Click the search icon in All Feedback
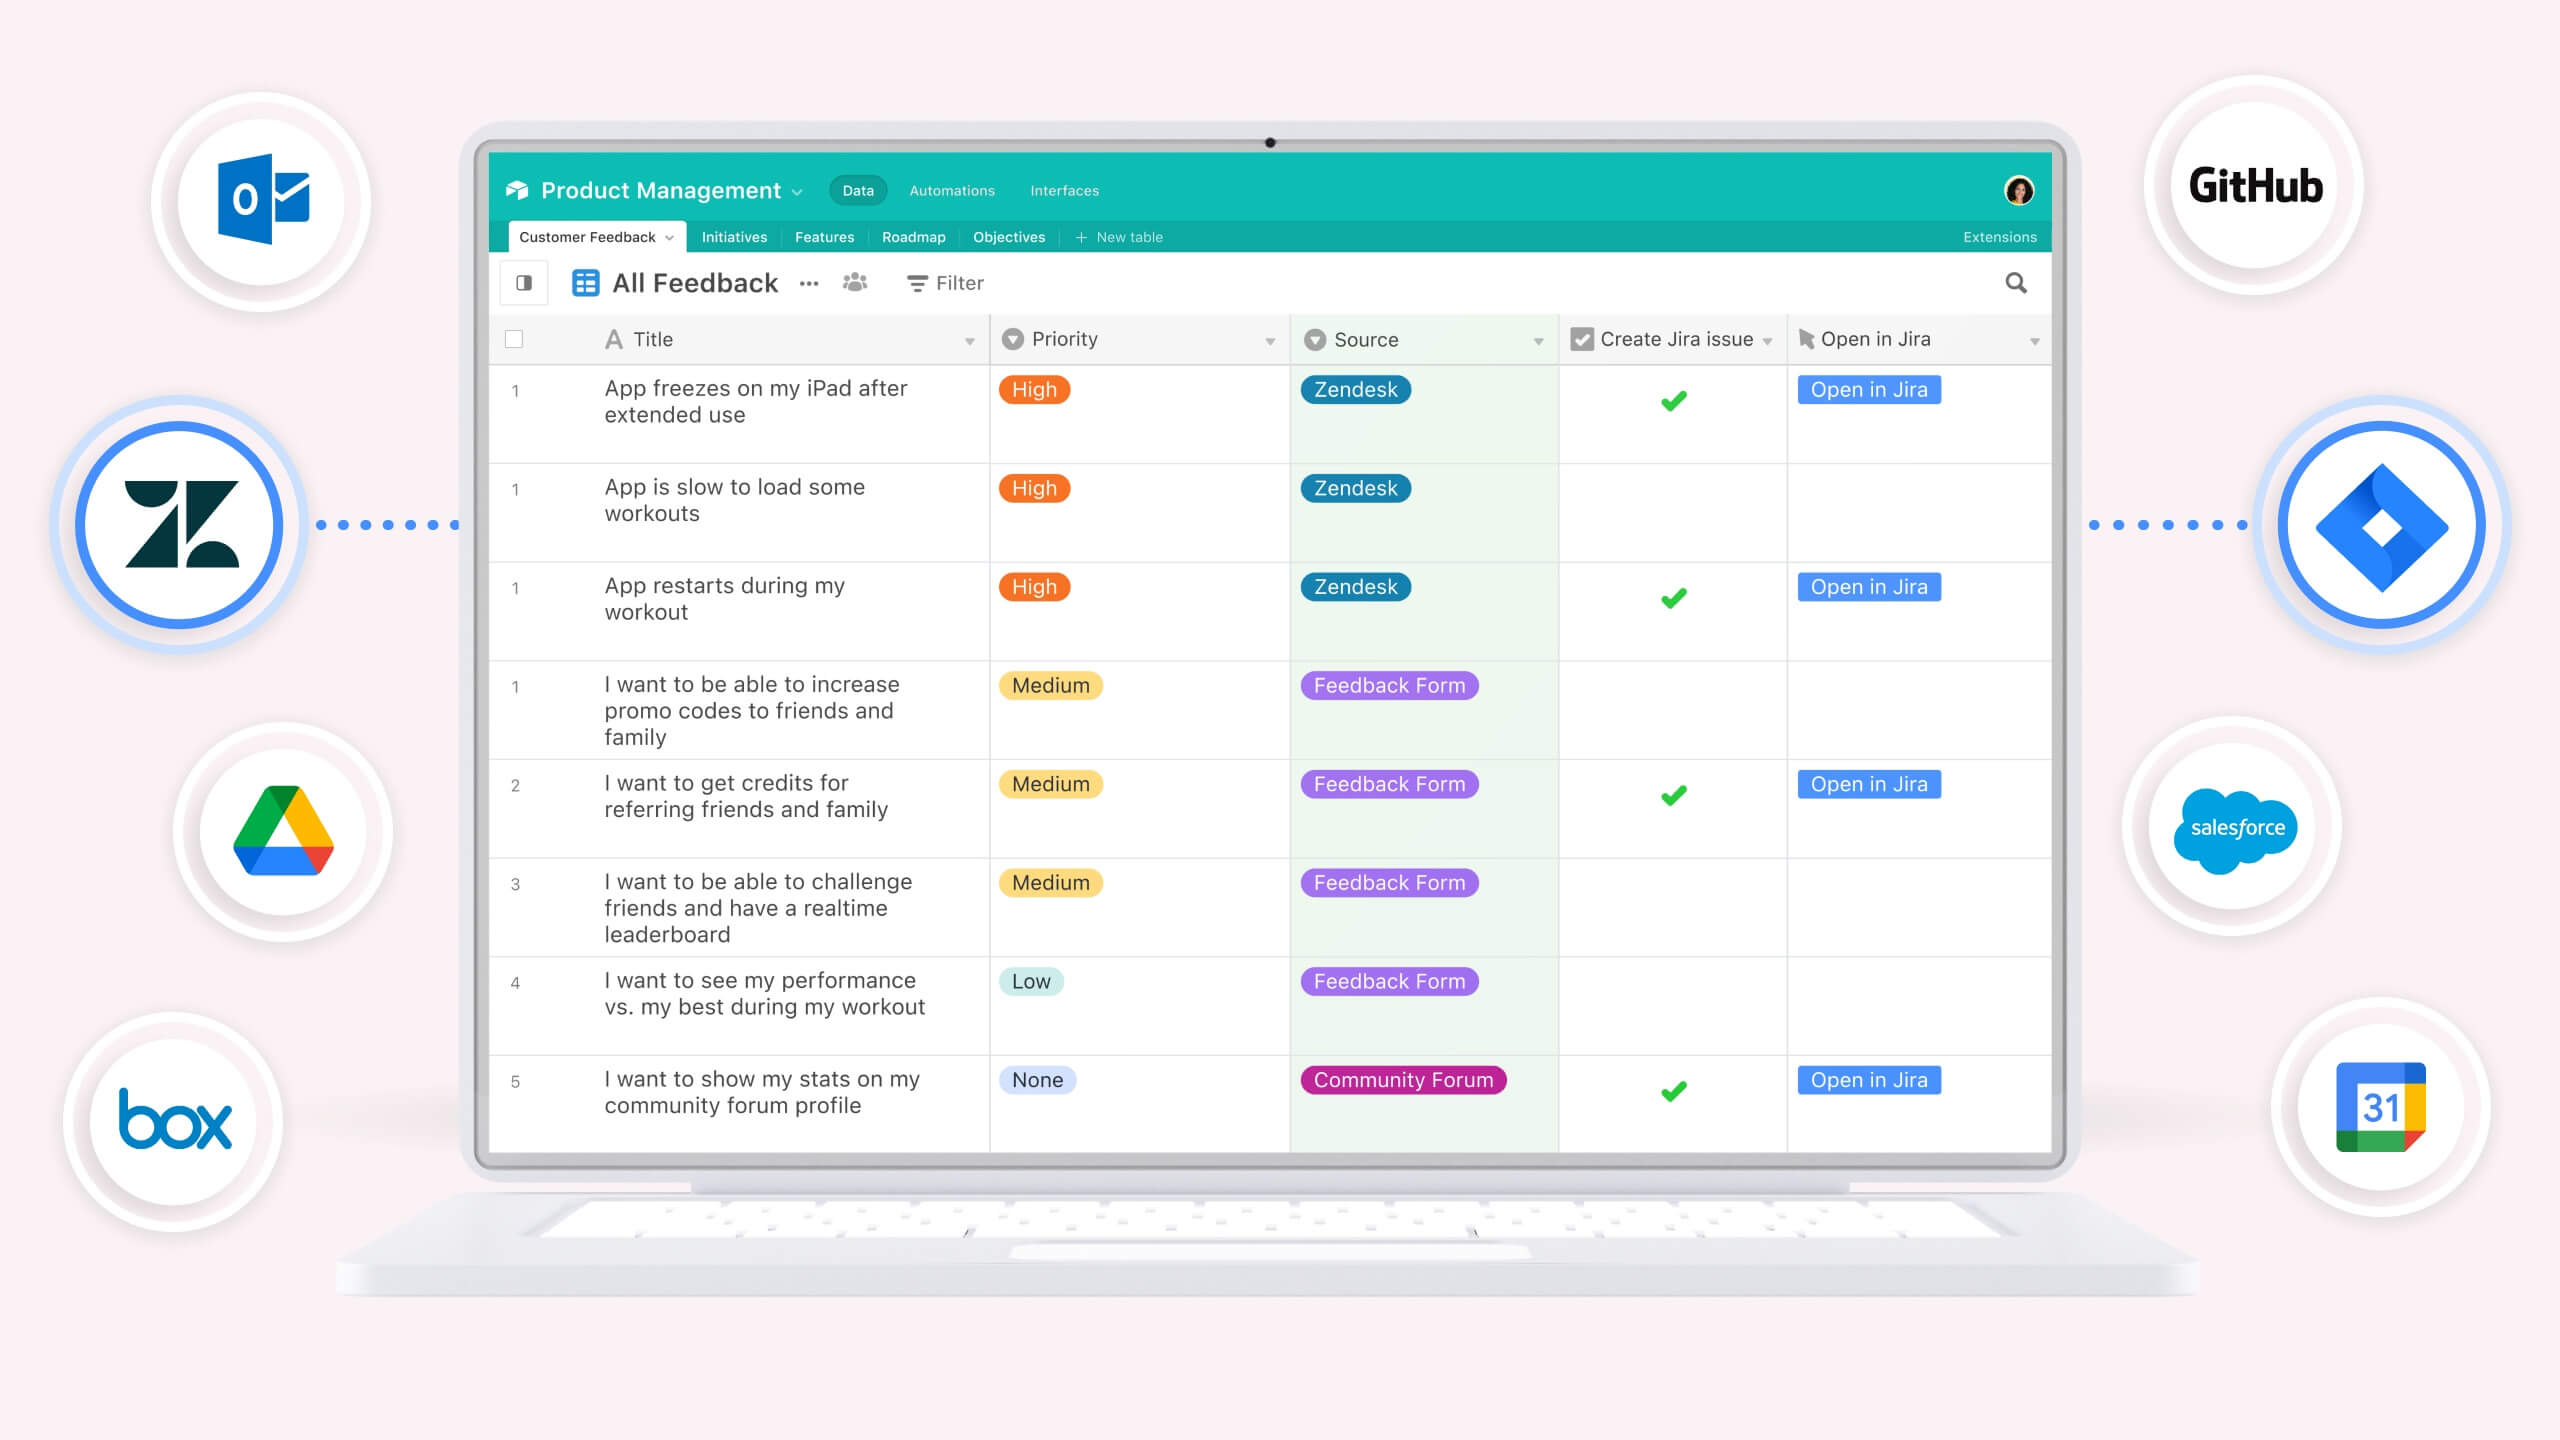This screenshot has width=2560, height=1440. point(2017,283)
